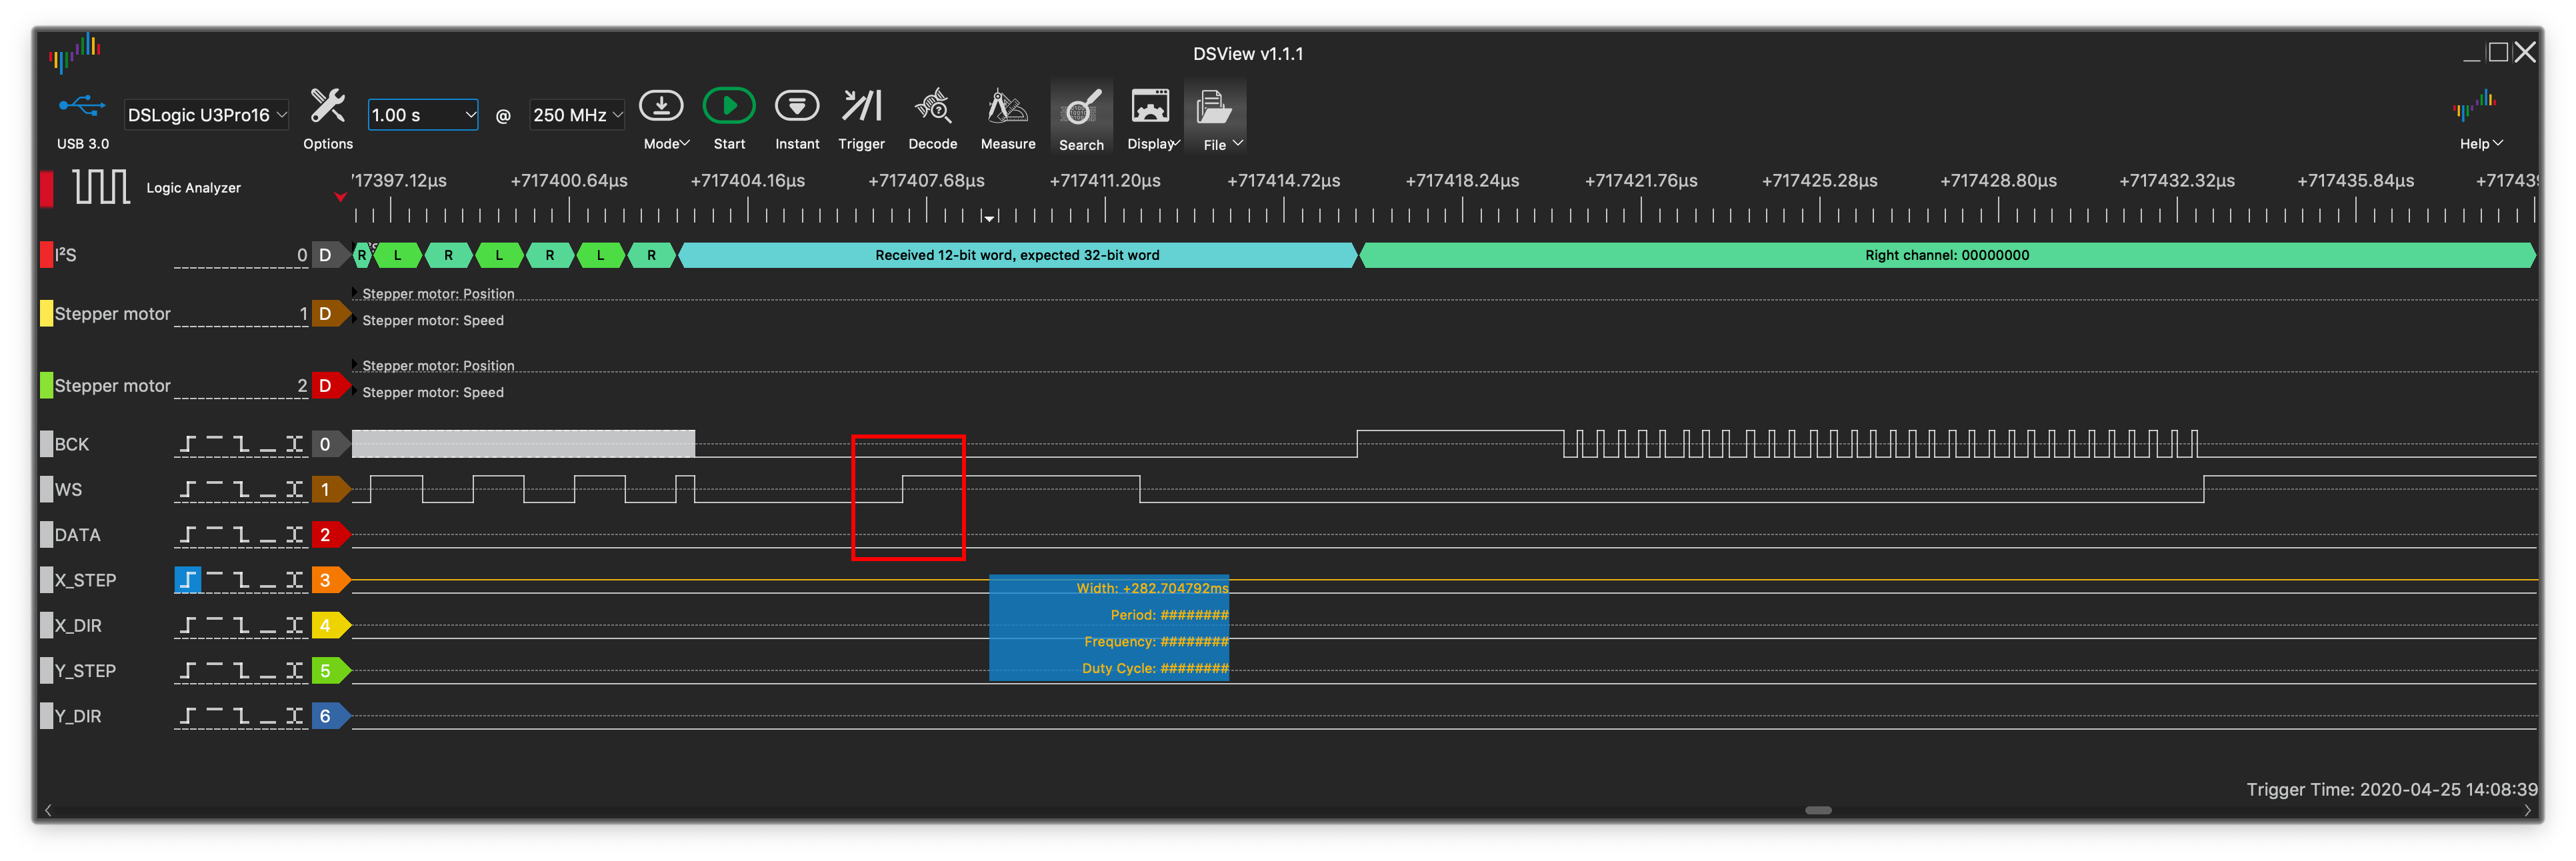Open device Options wrench icon
The image size is (2576, 861).
coord(327,107)
